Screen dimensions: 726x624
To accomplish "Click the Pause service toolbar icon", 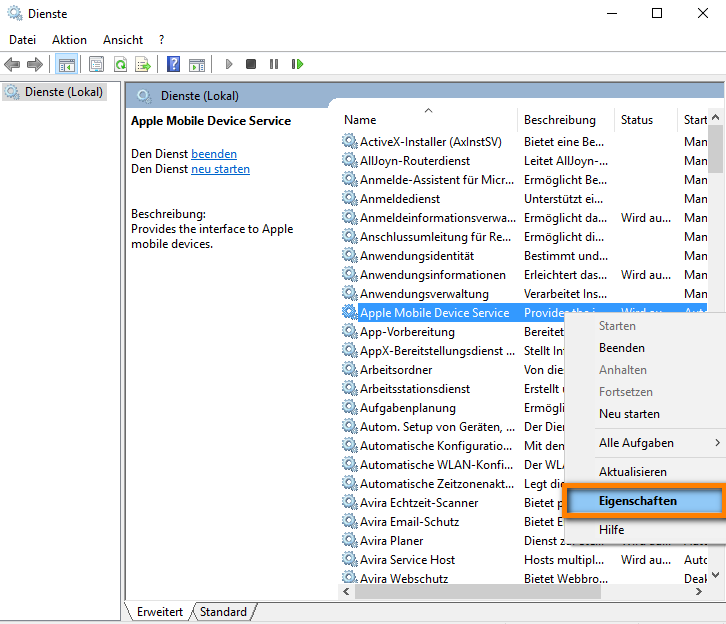I will pos(274,64).
